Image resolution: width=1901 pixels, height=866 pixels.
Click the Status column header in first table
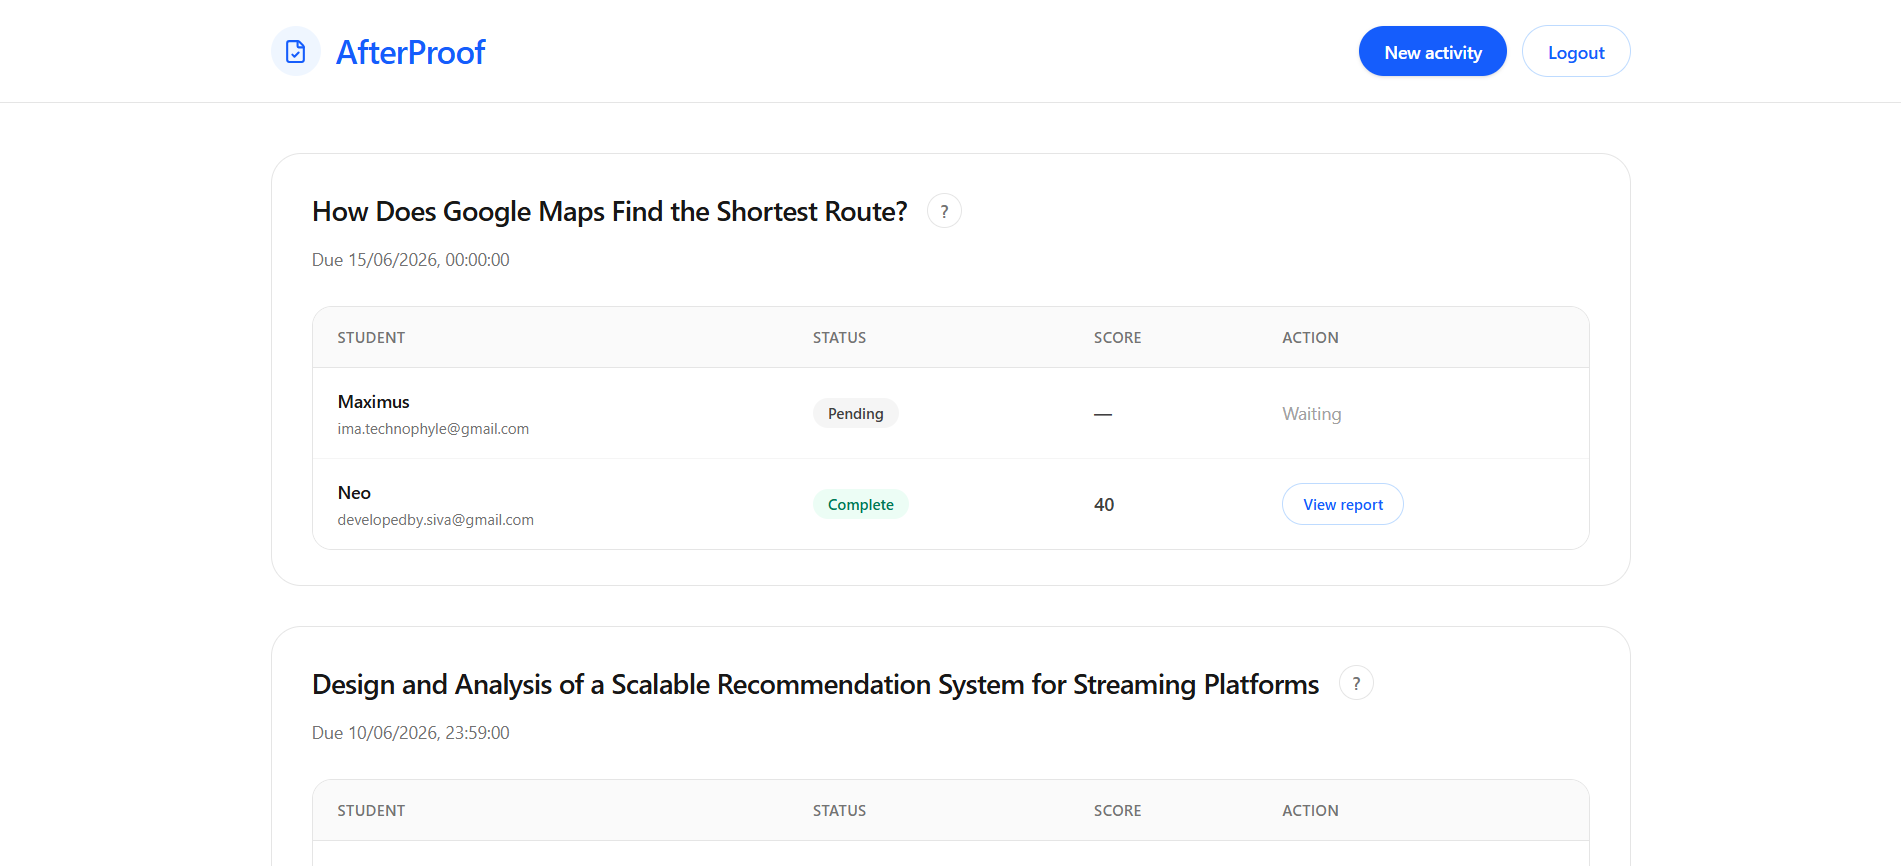839,338
